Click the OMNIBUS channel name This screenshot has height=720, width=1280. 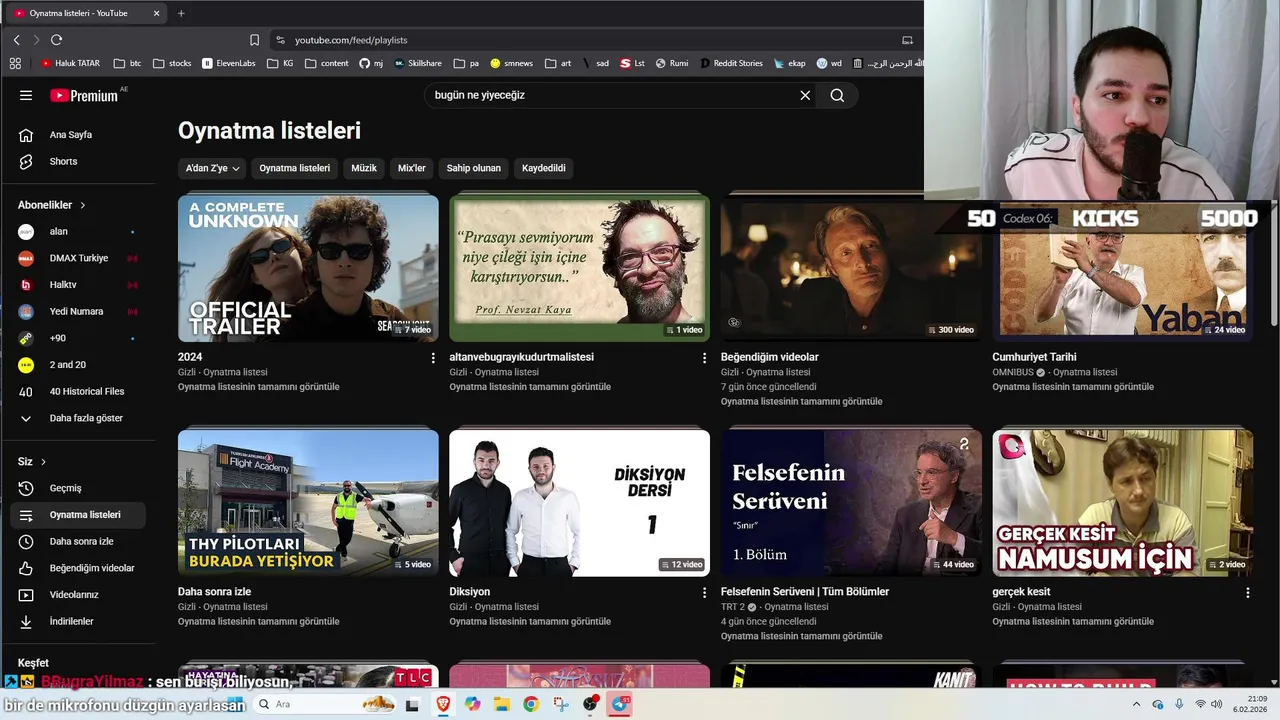tap(1013, 372)
